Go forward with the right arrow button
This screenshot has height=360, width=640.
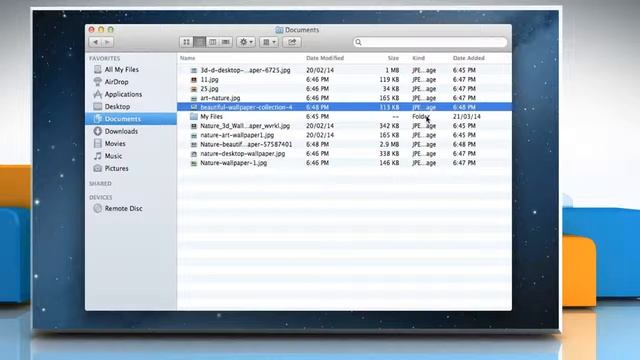[107, 42]
